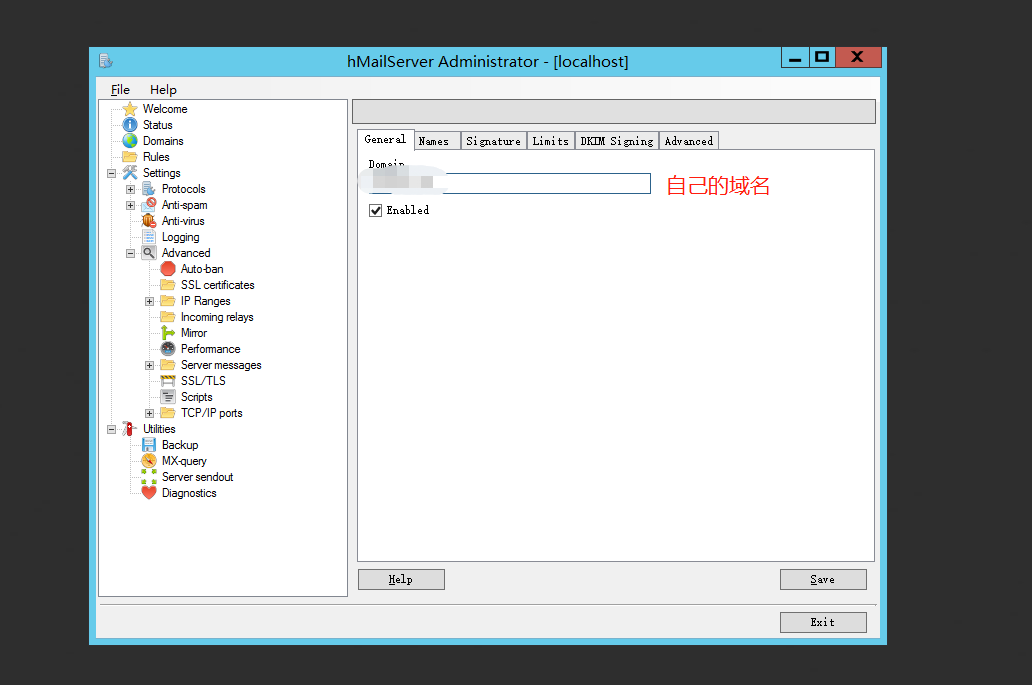Select the Logging label in tree
This screenshot has width=1032, height=685.
(180, 237)
